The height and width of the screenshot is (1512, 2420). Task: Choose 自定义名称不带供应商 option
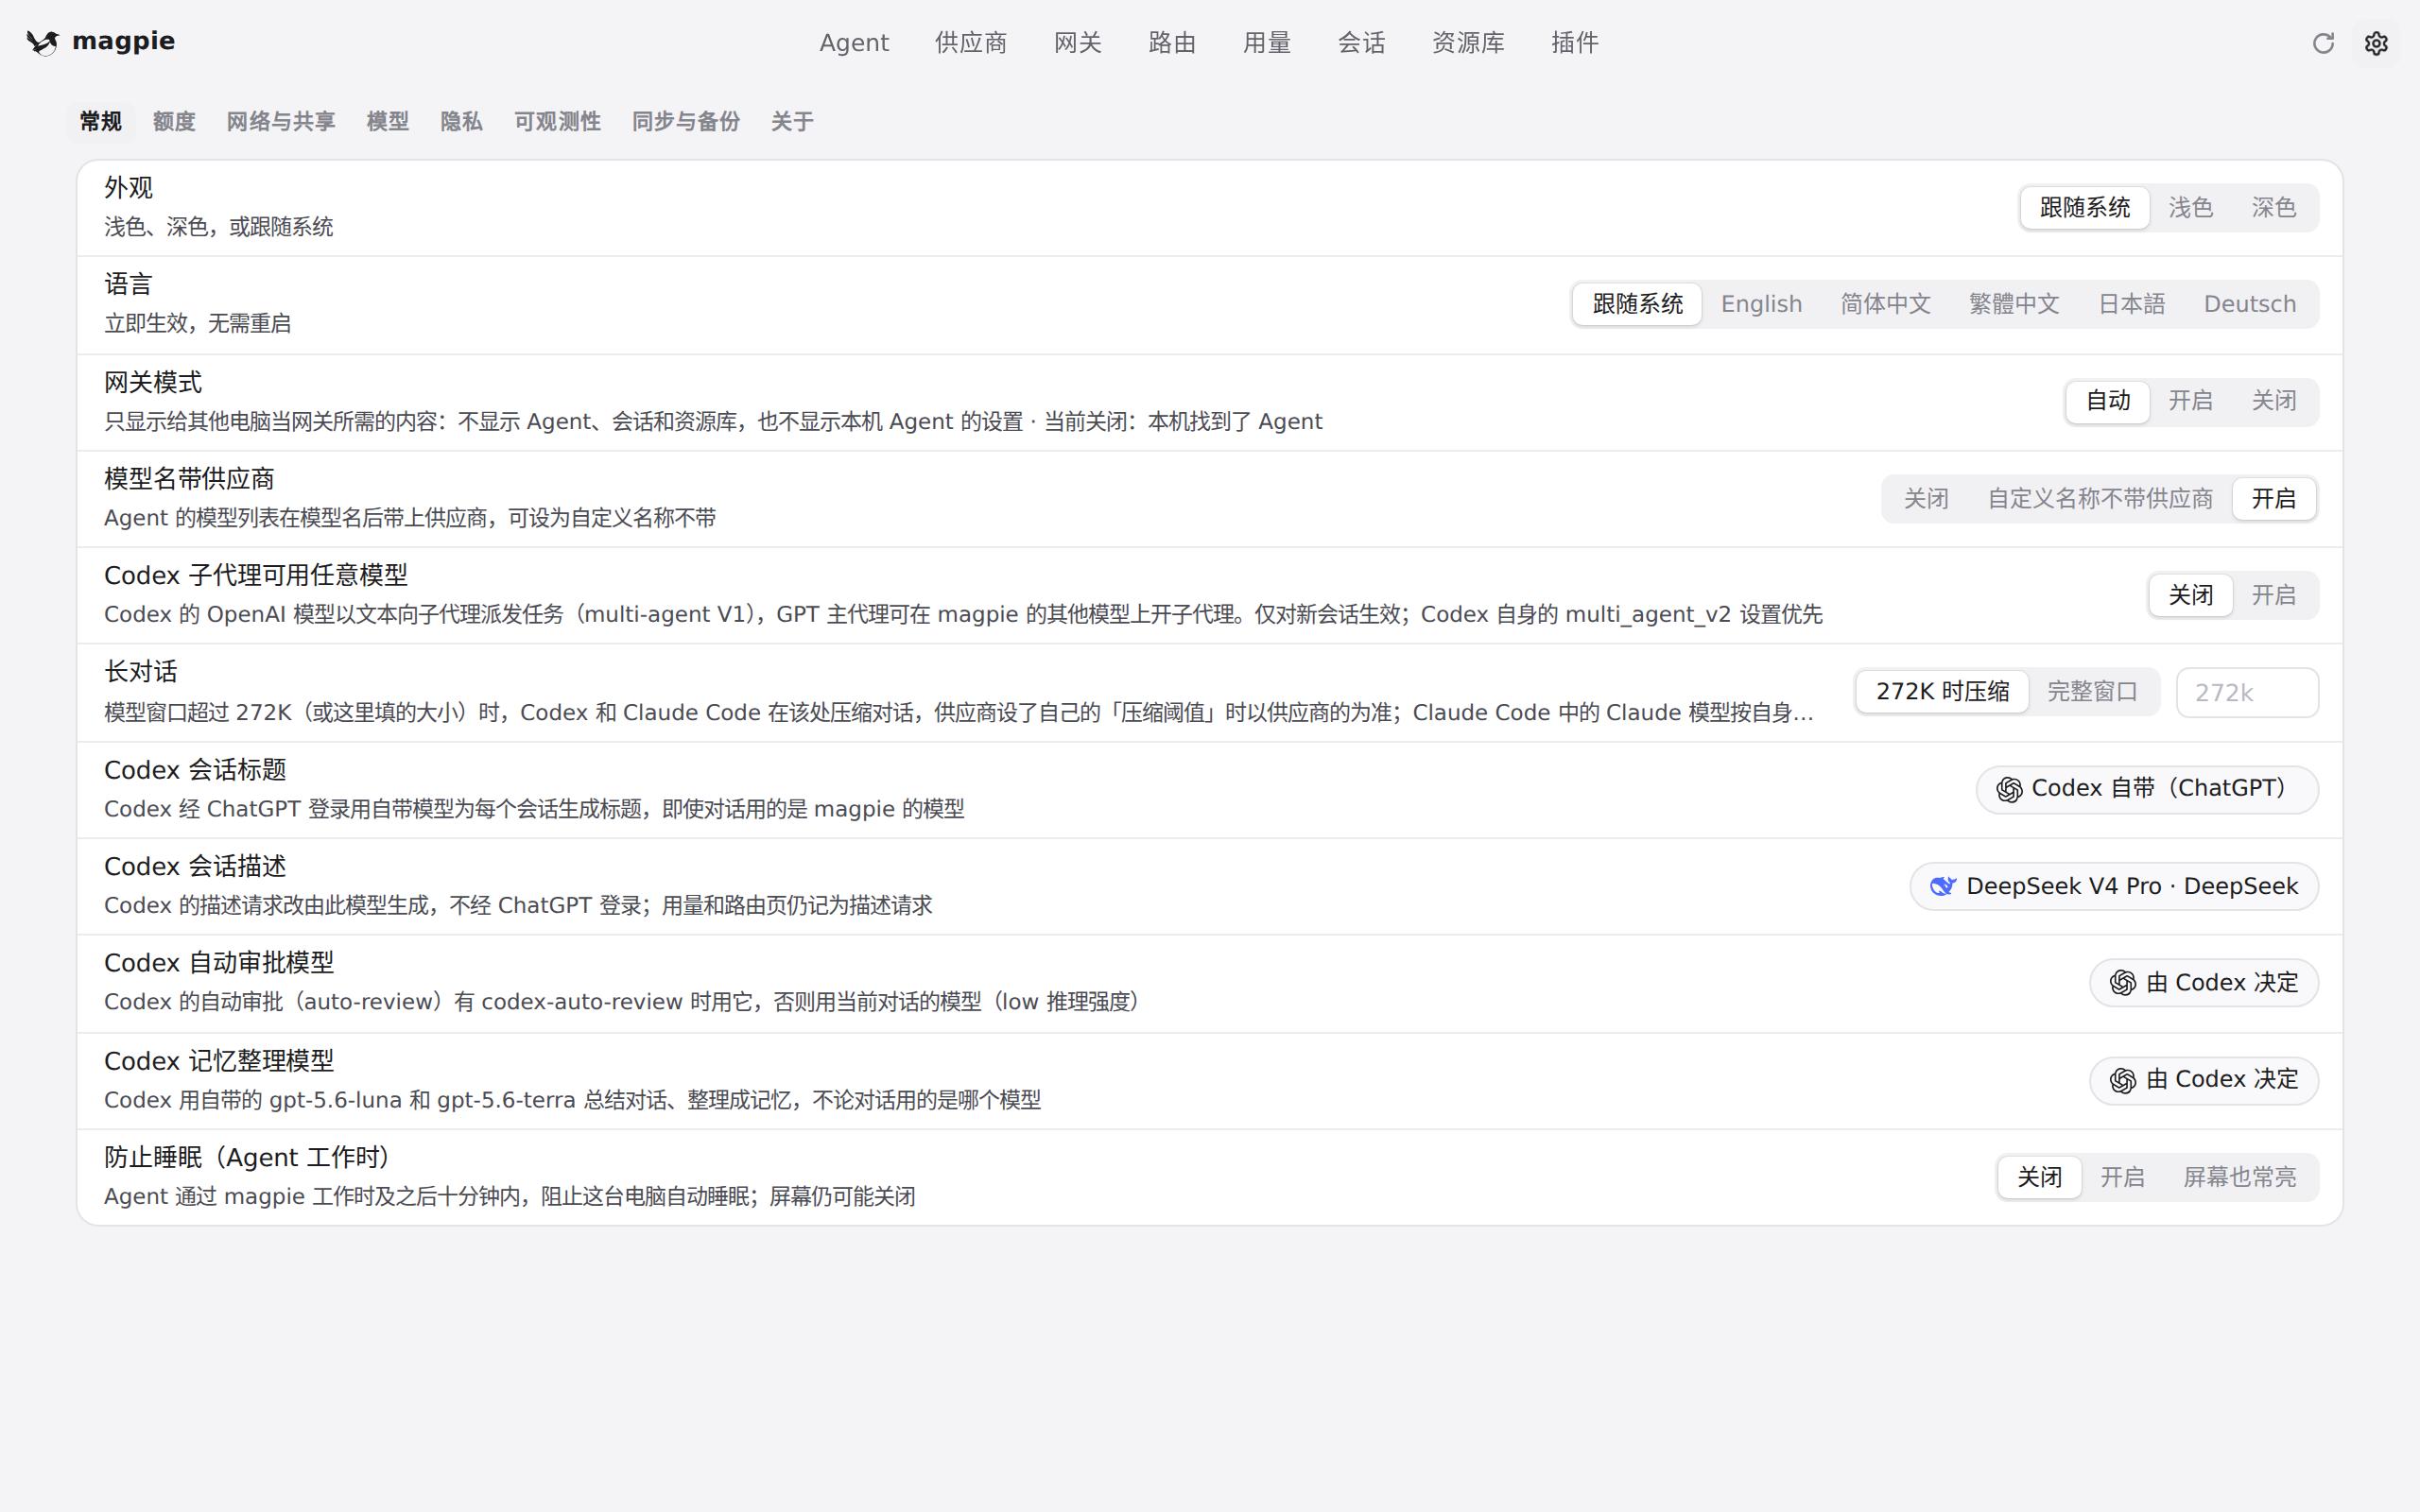pyautogui.click(x=2099, y=499)
